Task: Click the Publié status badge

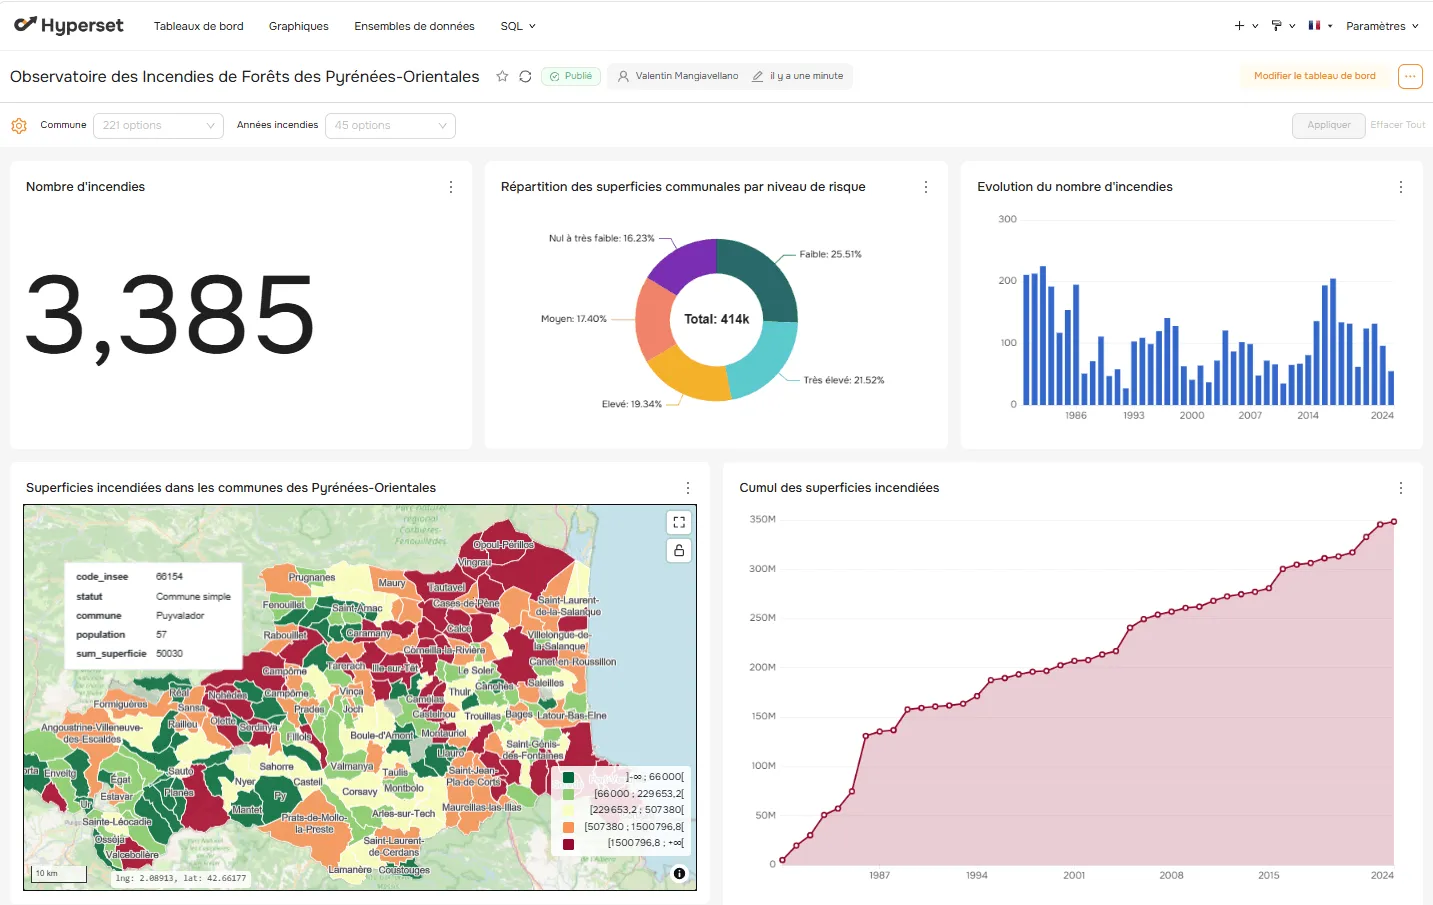Action: [x=571, y=76]
